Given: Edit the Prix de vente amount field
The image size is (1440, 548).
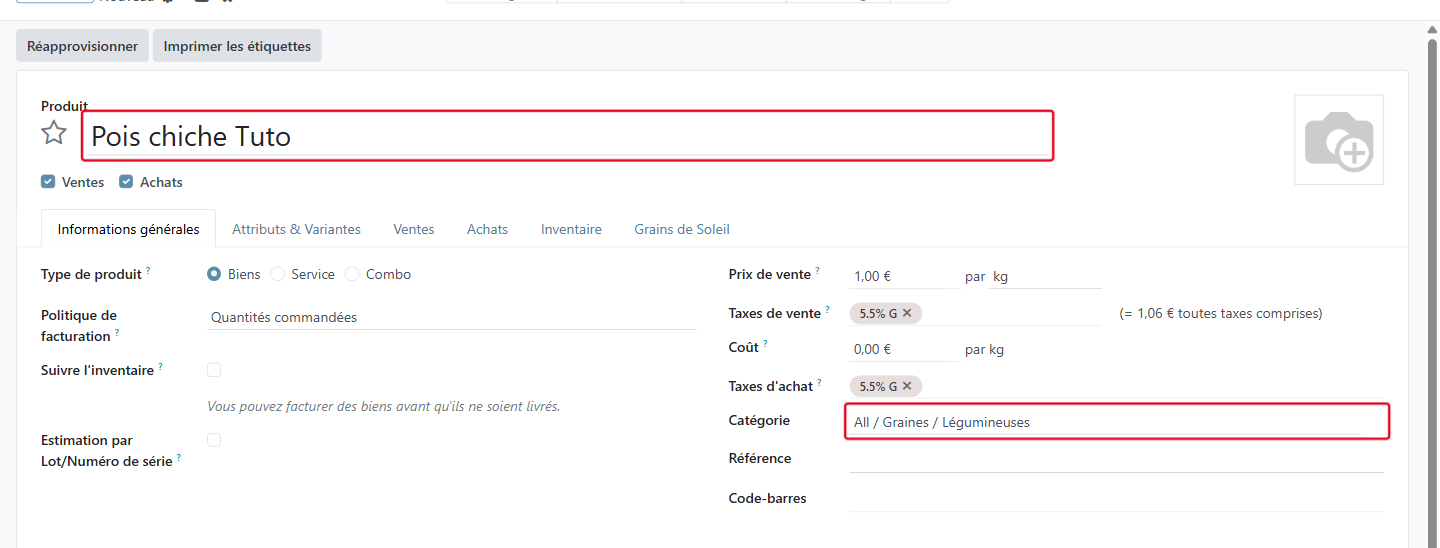Looking at the screenshot, I should (x=904, y=276).
